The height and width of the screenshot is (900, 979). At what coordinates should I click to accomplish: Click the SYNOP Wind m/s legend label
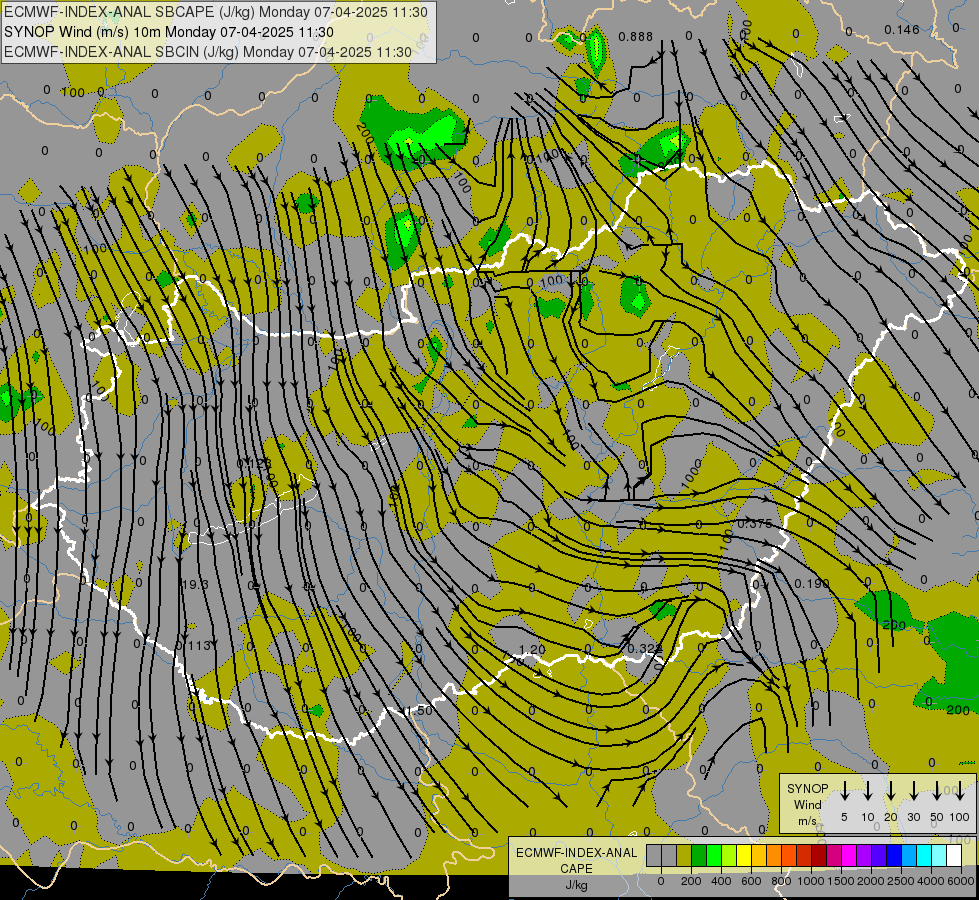pyautogui.click(x=807, y=804)
